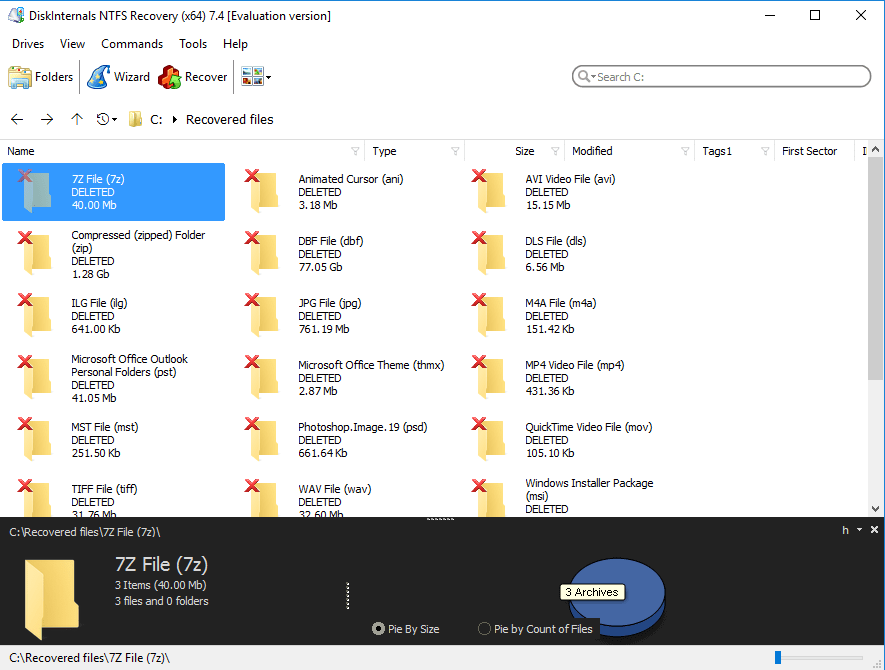Select Pie By Size radio option
885x670 pixels.
(378, 629)
